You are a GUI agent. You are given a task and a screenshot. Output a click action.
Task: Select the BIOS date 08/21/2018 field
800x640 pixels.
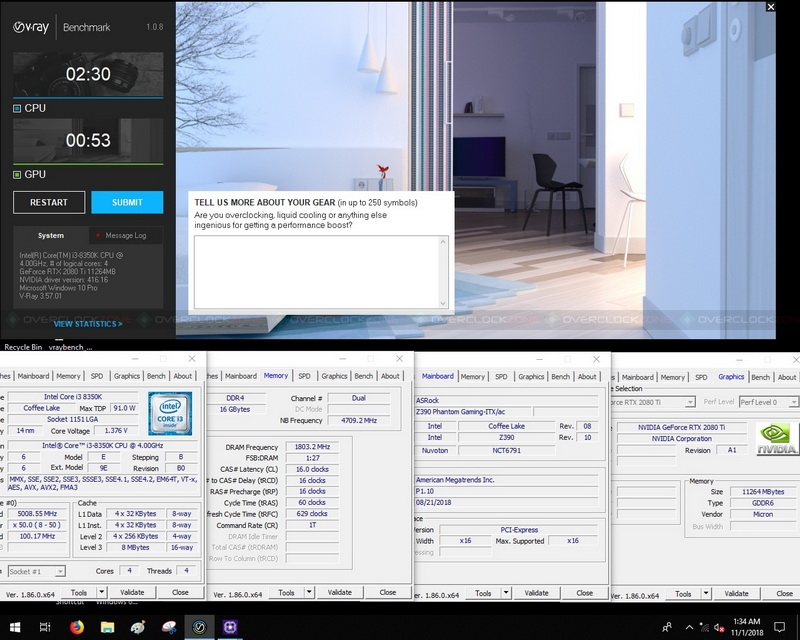(506, 502)
